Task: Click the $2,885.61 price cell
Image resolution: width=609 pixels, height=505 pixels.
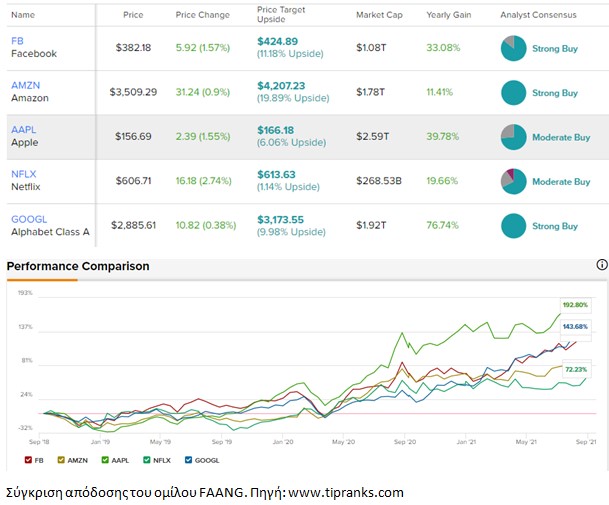Action: [x=133, y=225]
